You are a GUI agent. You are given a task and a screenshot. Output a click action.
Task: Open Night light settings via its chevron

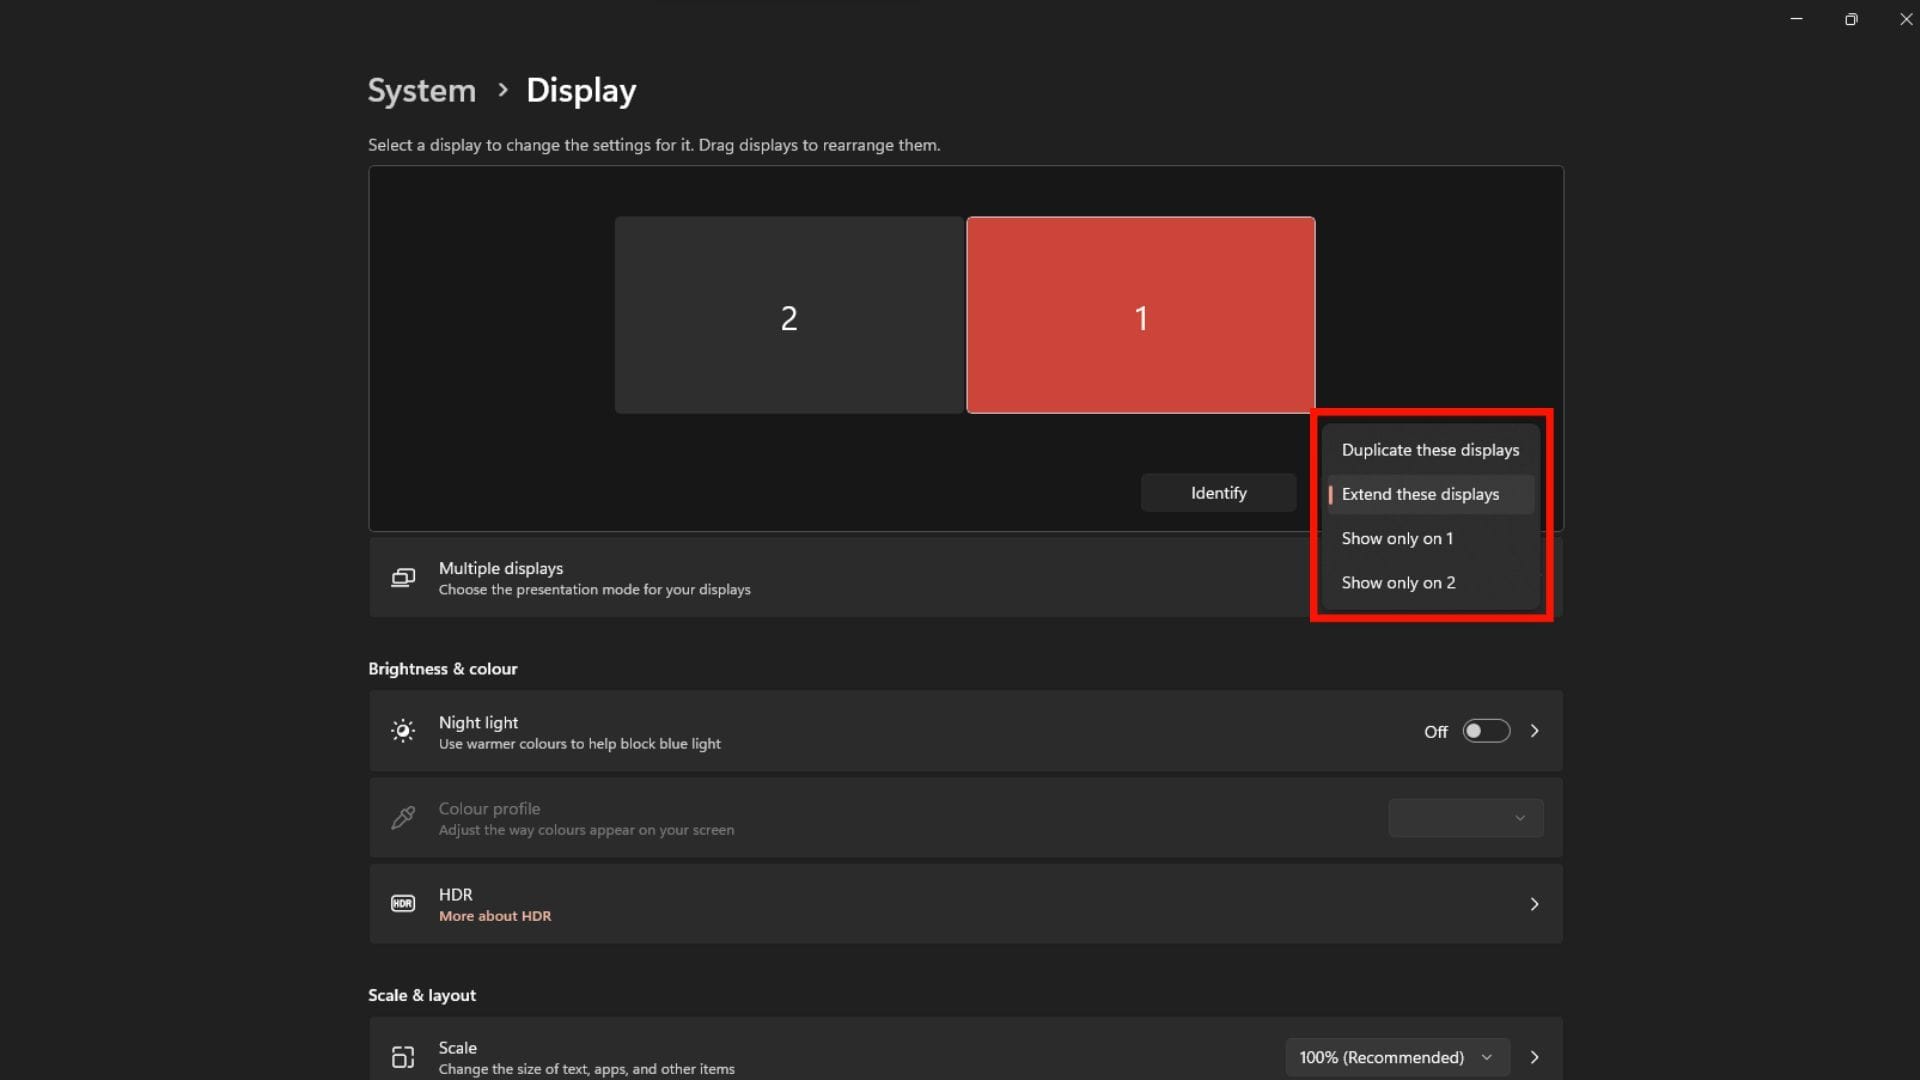[x=1535, y=731]
